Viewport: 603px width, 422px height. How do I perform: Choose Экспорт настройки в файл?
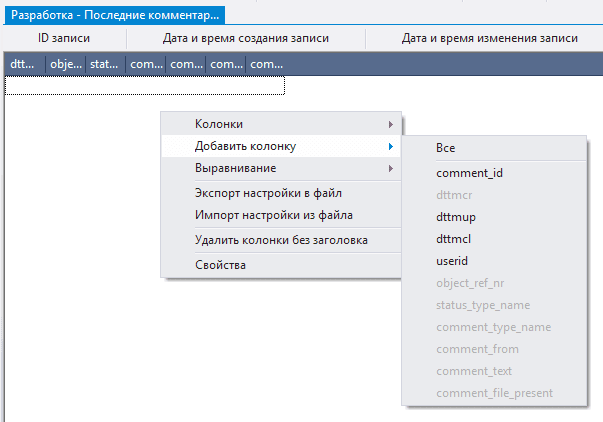click(268, 192)
